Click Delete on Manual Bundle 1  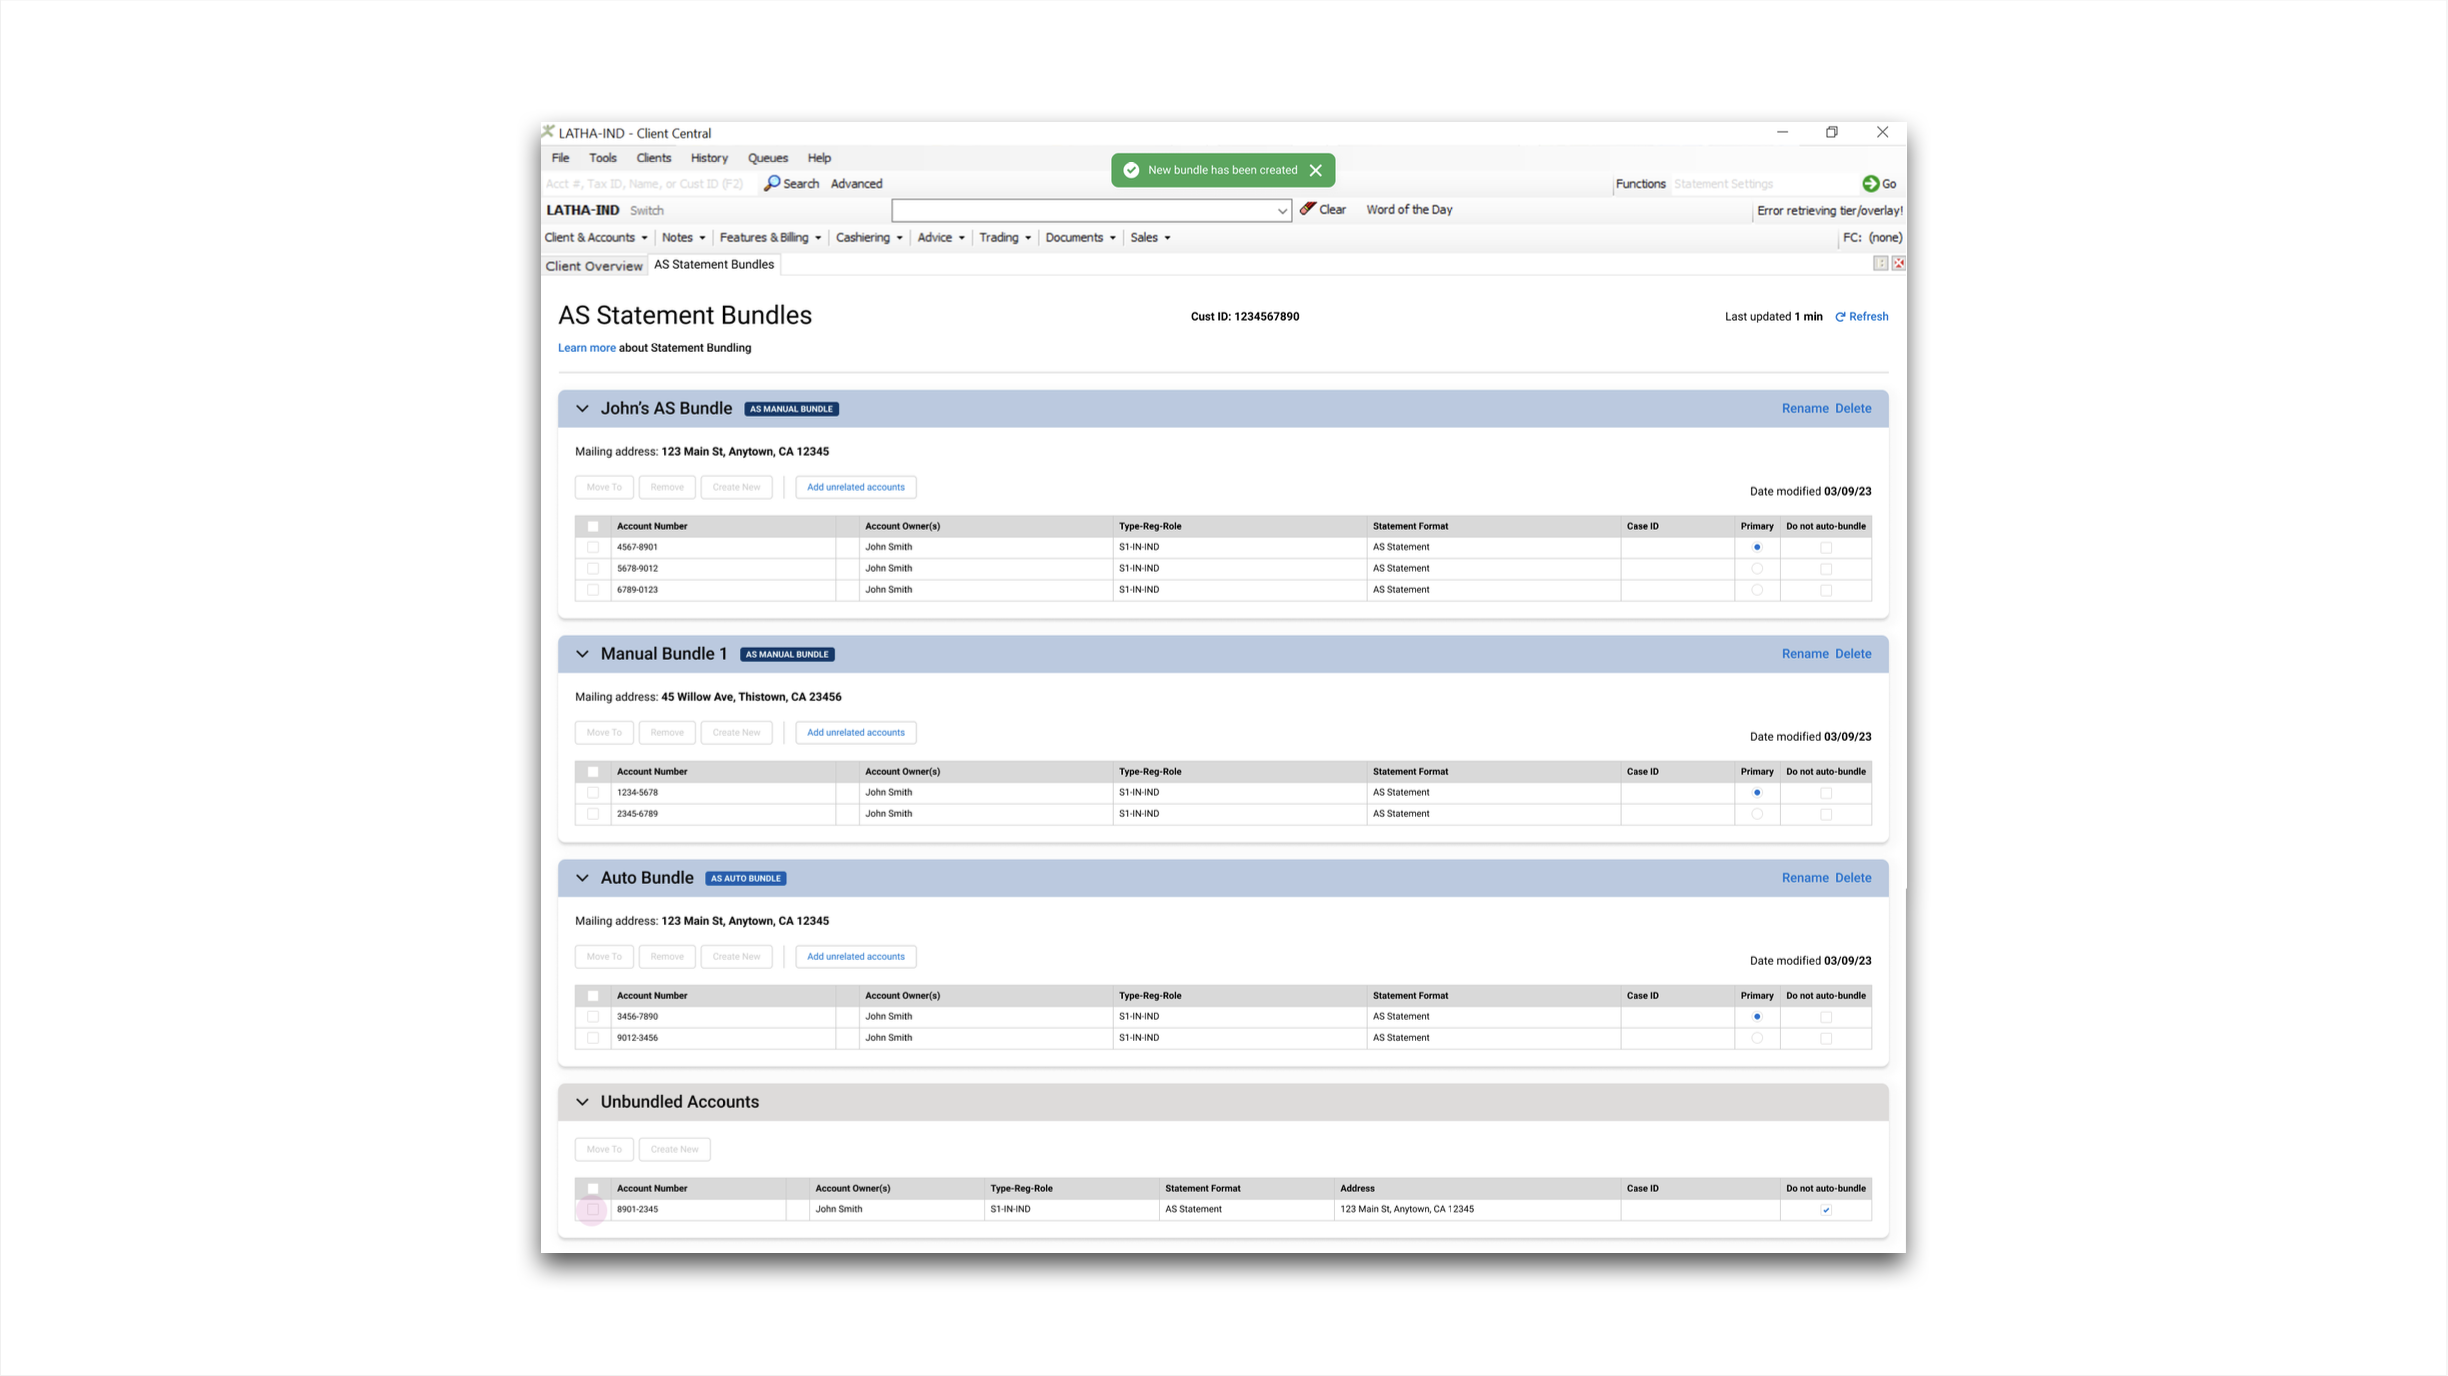pos(1853,653)
